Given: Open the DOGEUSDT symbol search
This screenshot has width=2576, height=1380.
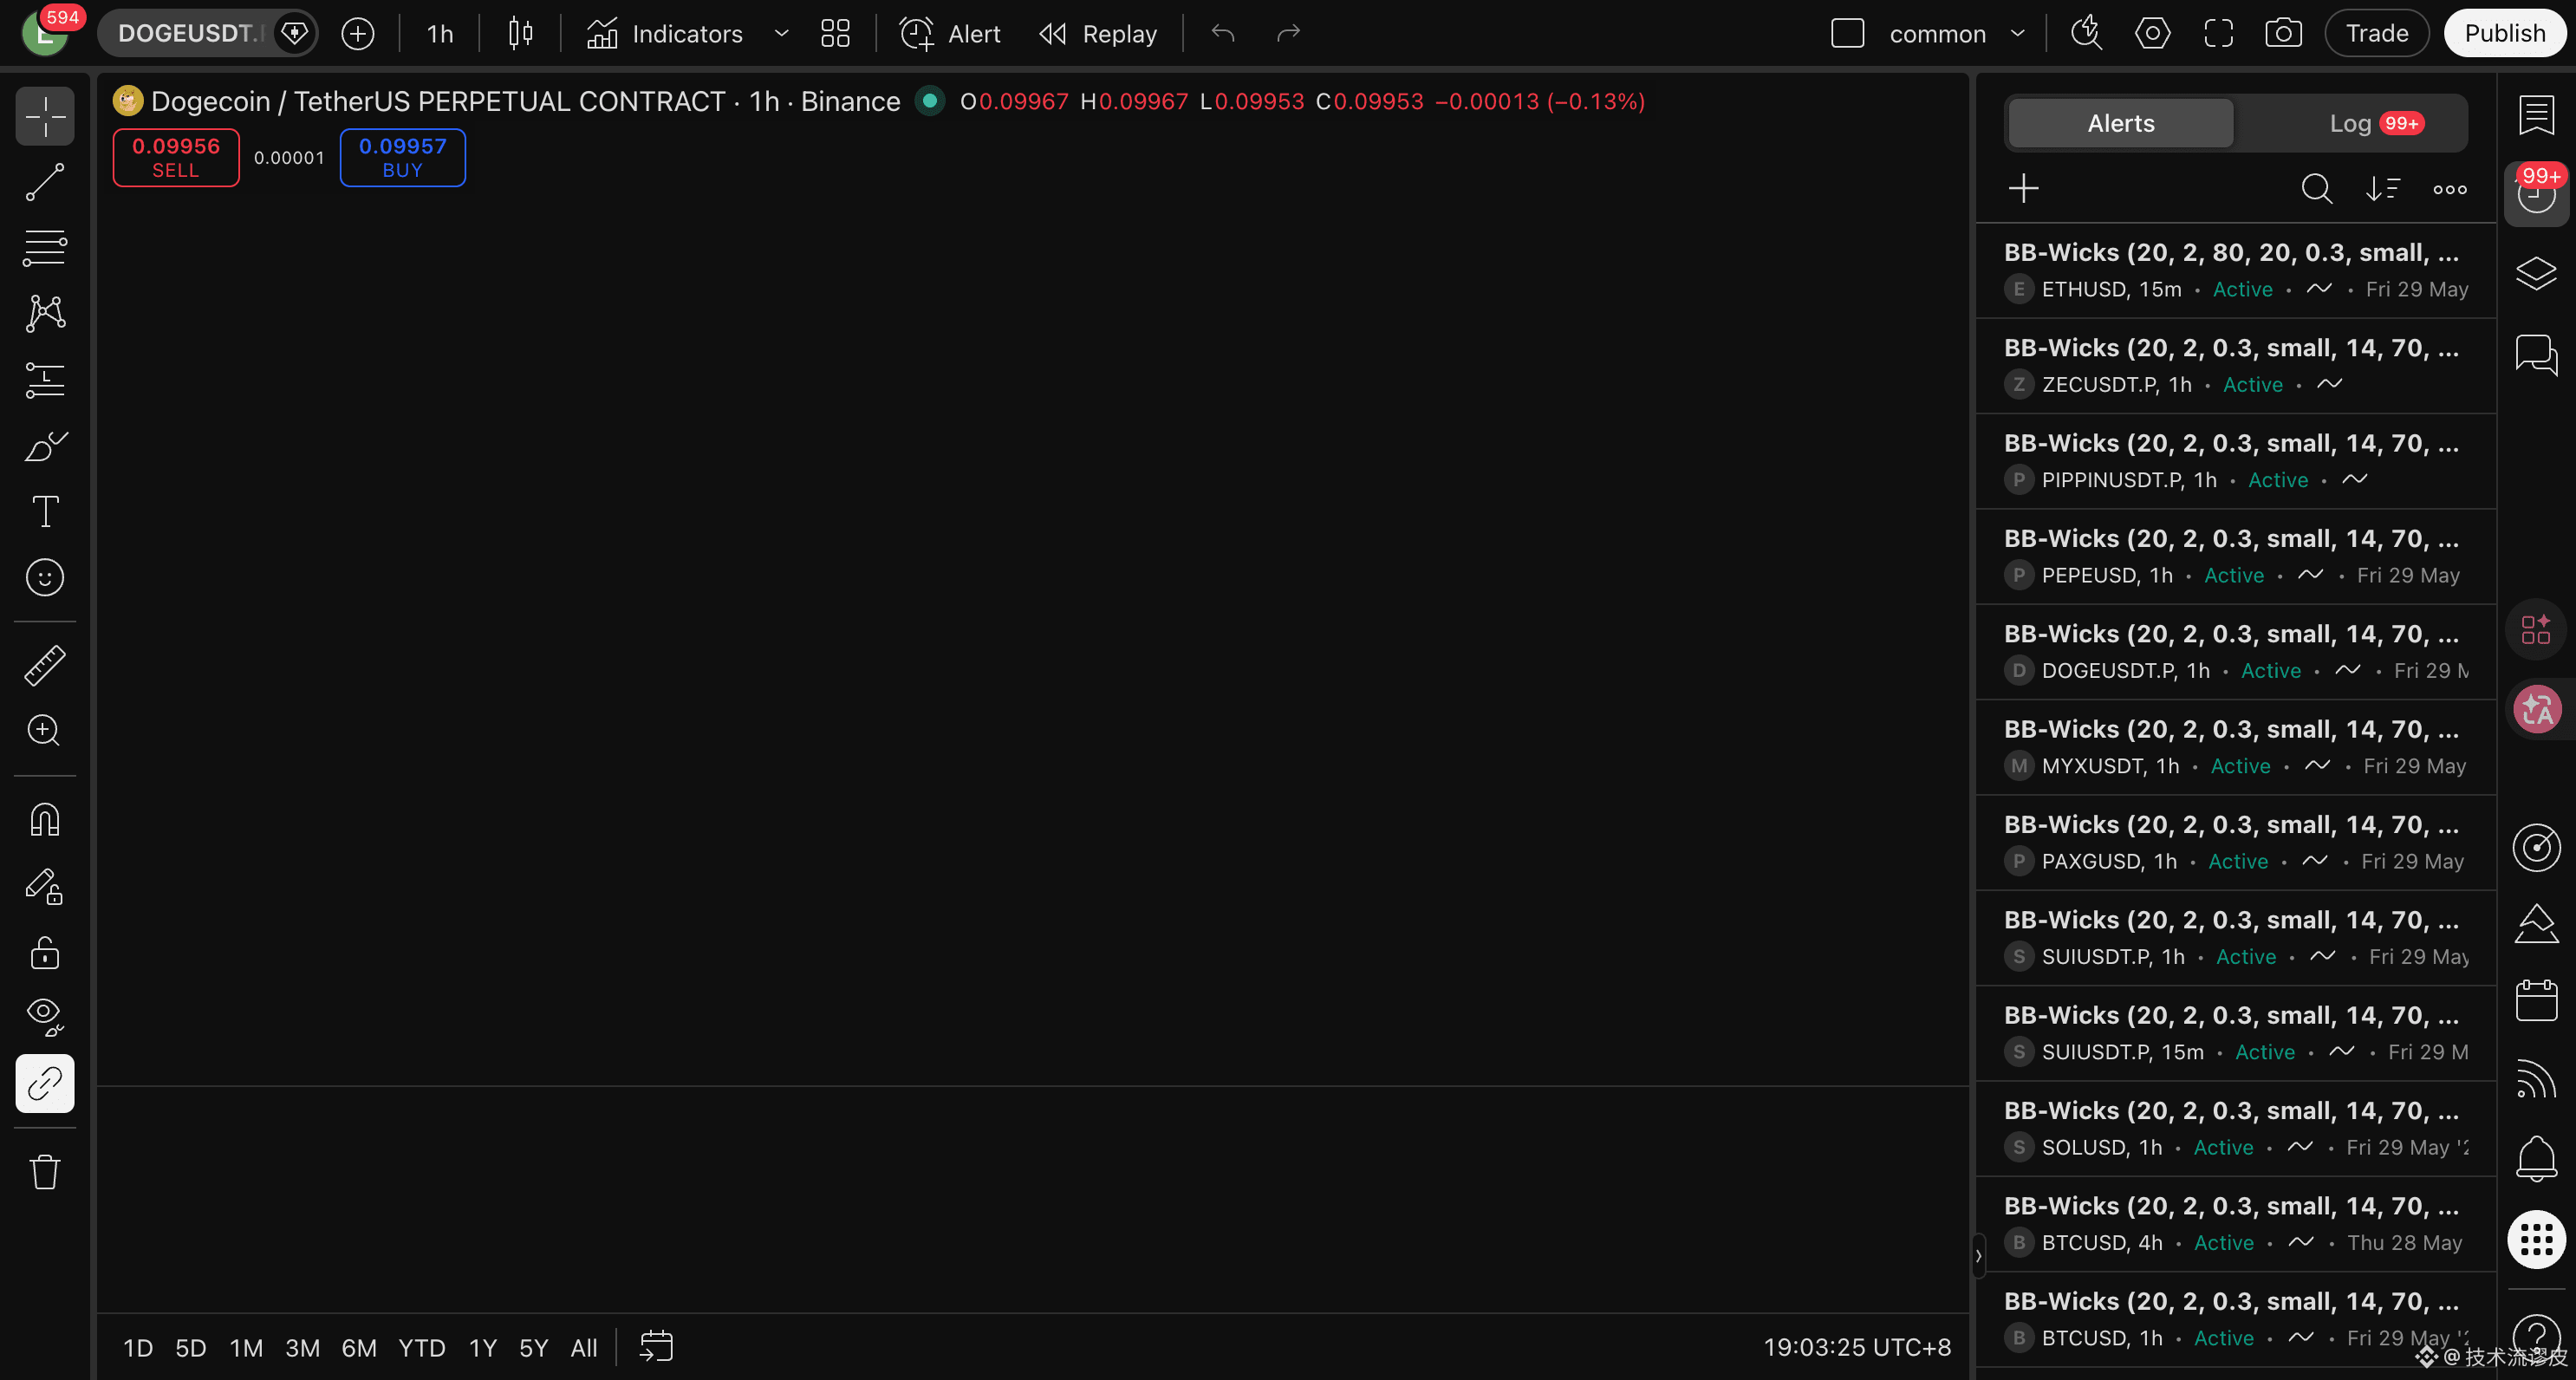Looking at the screenshot, I should pyautogui.click(x=190, y=33).
